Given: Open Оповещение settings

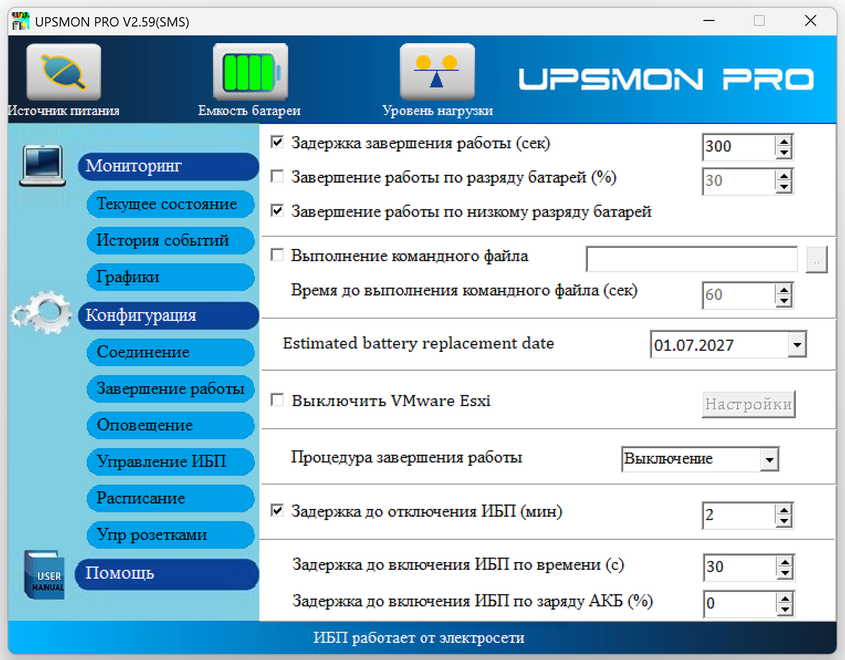Looking at the screenshot, I should coord(170,425).
